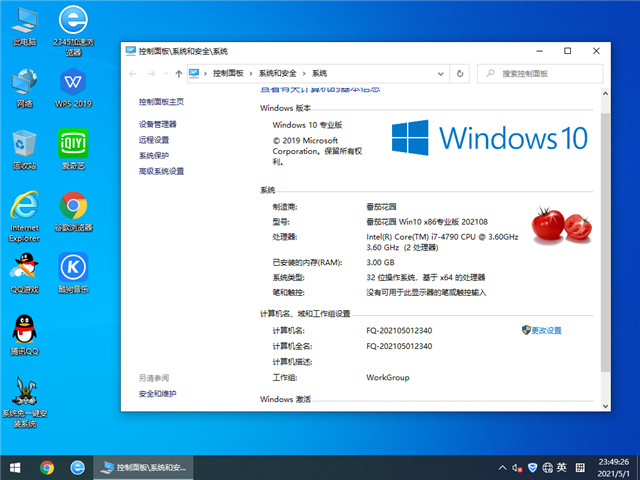Open IE browser from the taskbar
640x480 pixels.
78,468
